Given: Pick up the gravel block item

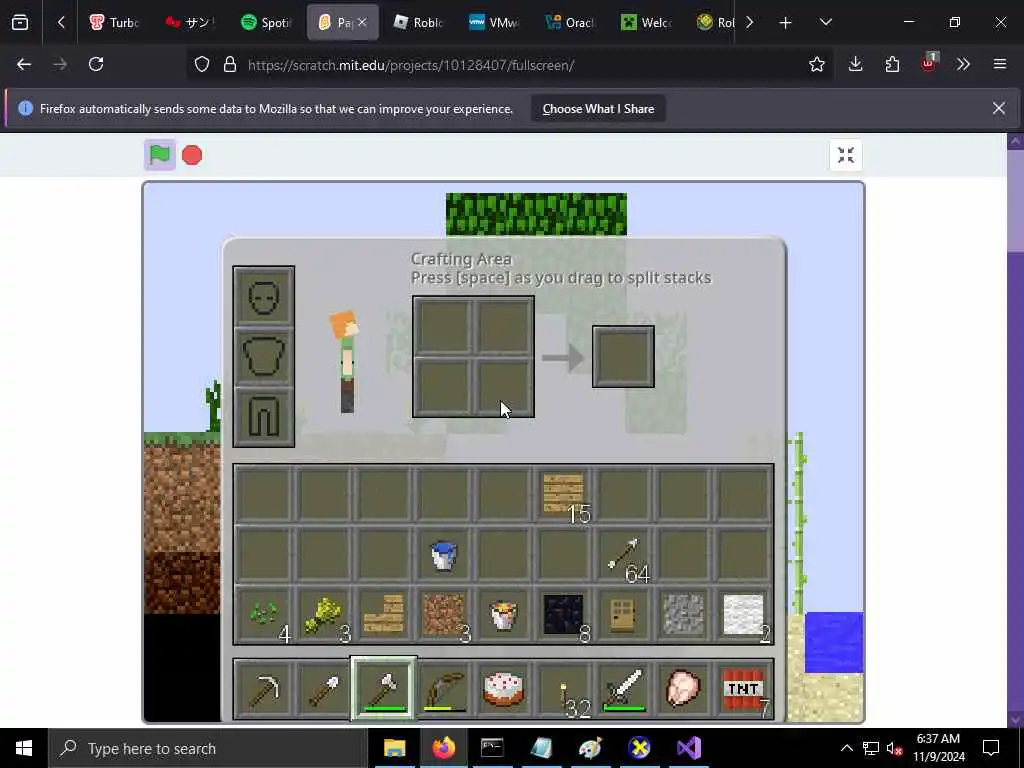Looking at the screenshot, I should pyautogui.click(x=683, y=615).
